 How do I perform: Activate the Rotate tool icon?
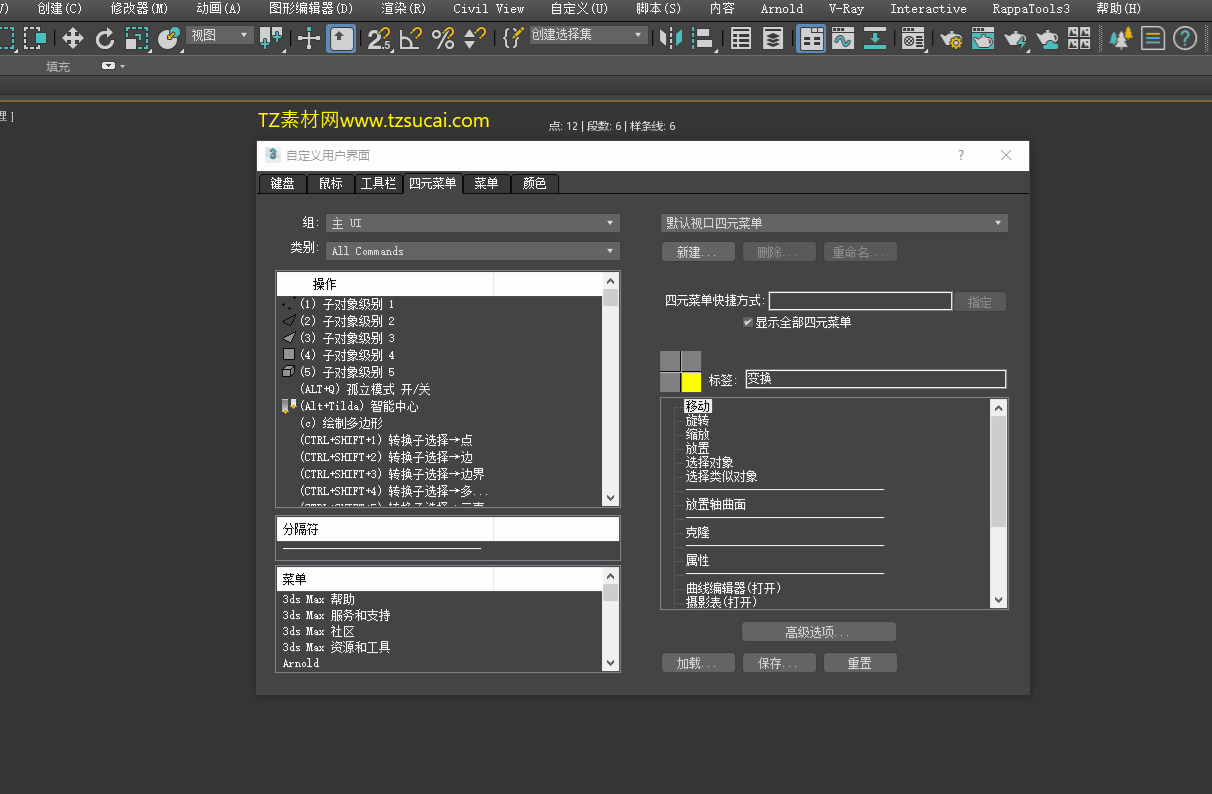(x=105, y=39)
